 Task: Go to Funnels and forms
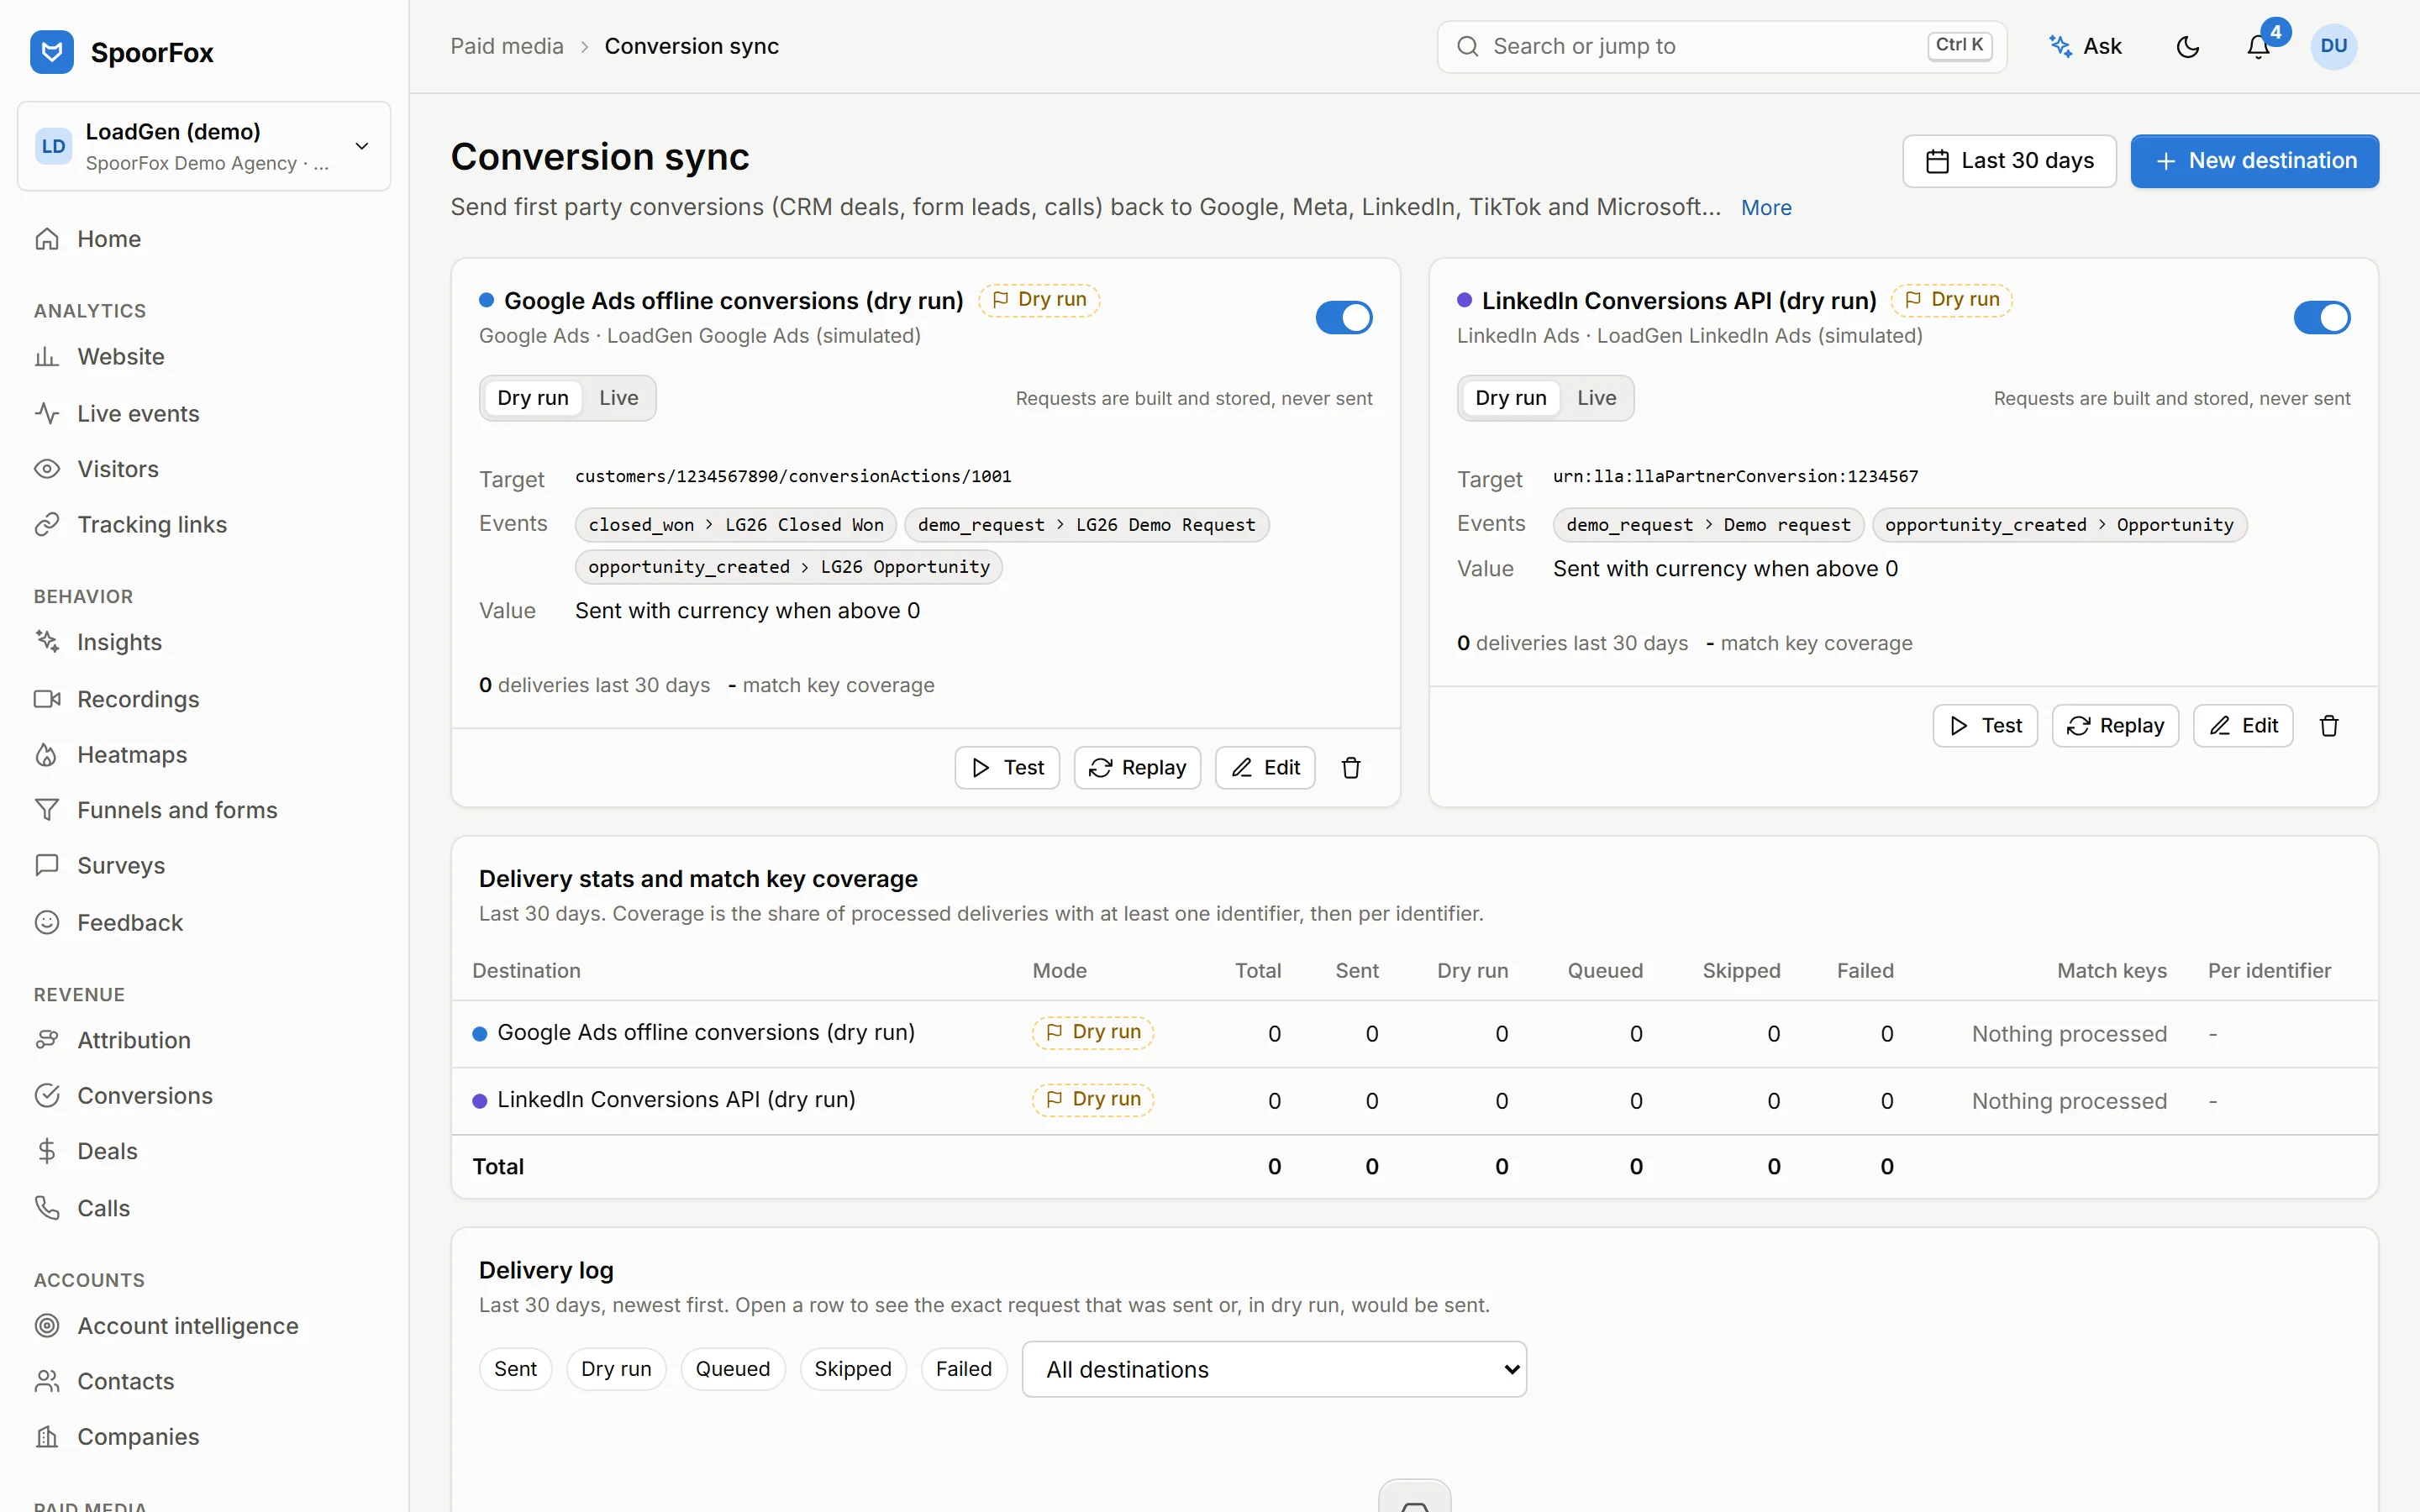[x=204, y=810]
